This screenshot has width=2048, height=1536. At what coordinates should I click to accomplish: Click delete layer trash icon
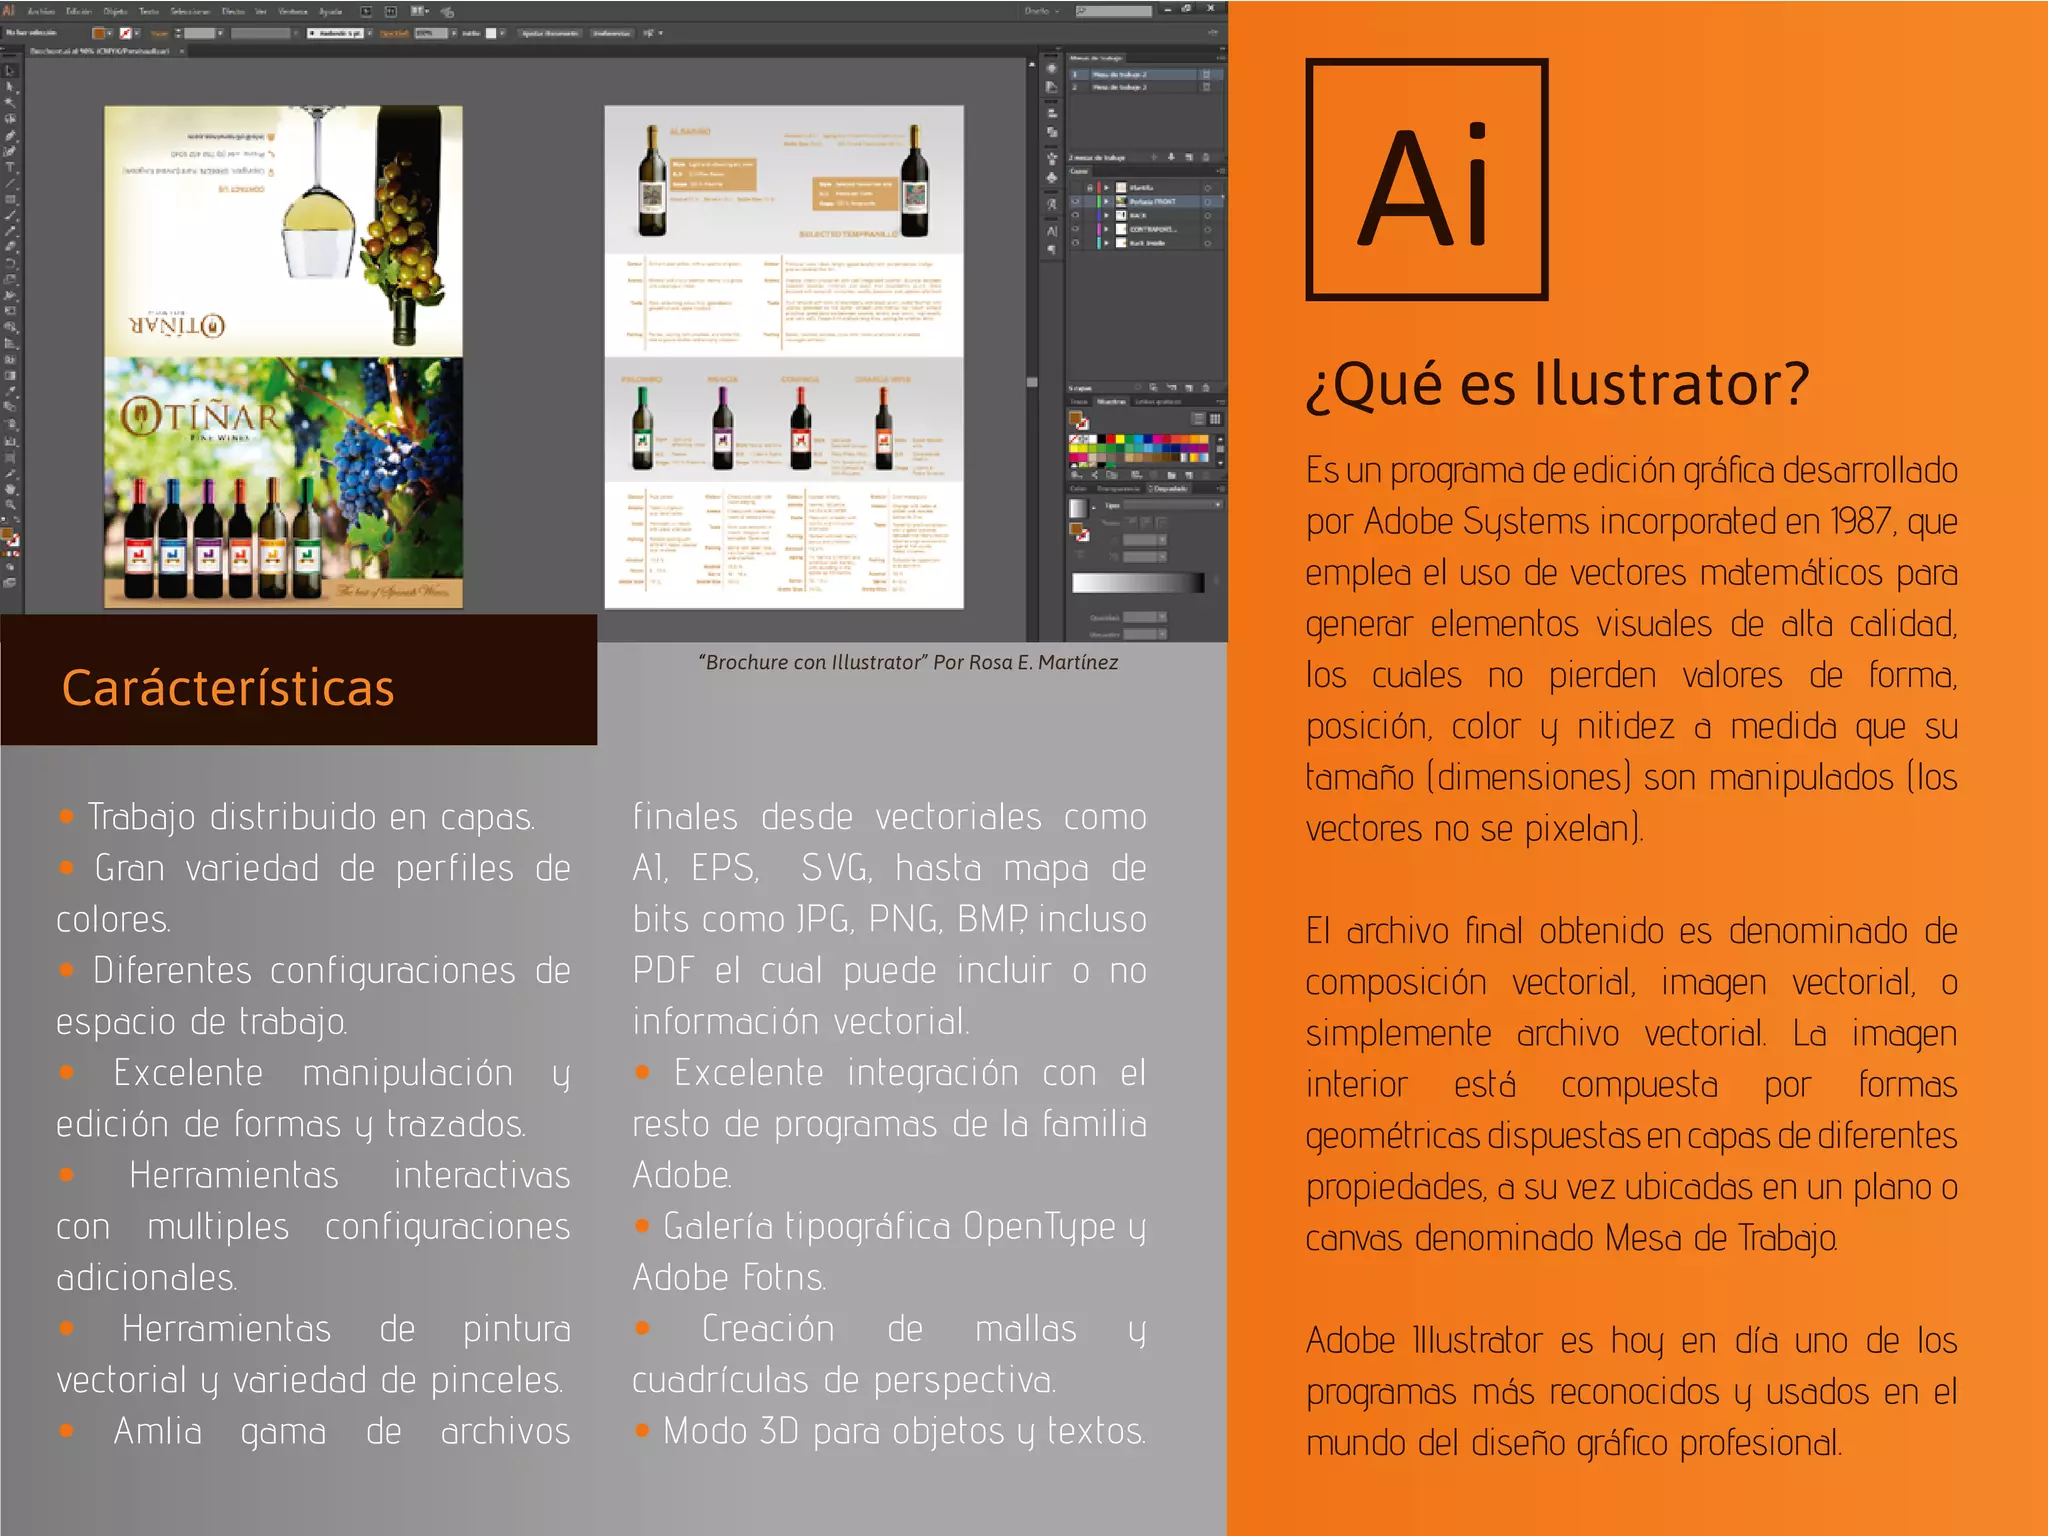coord(1206,387)
